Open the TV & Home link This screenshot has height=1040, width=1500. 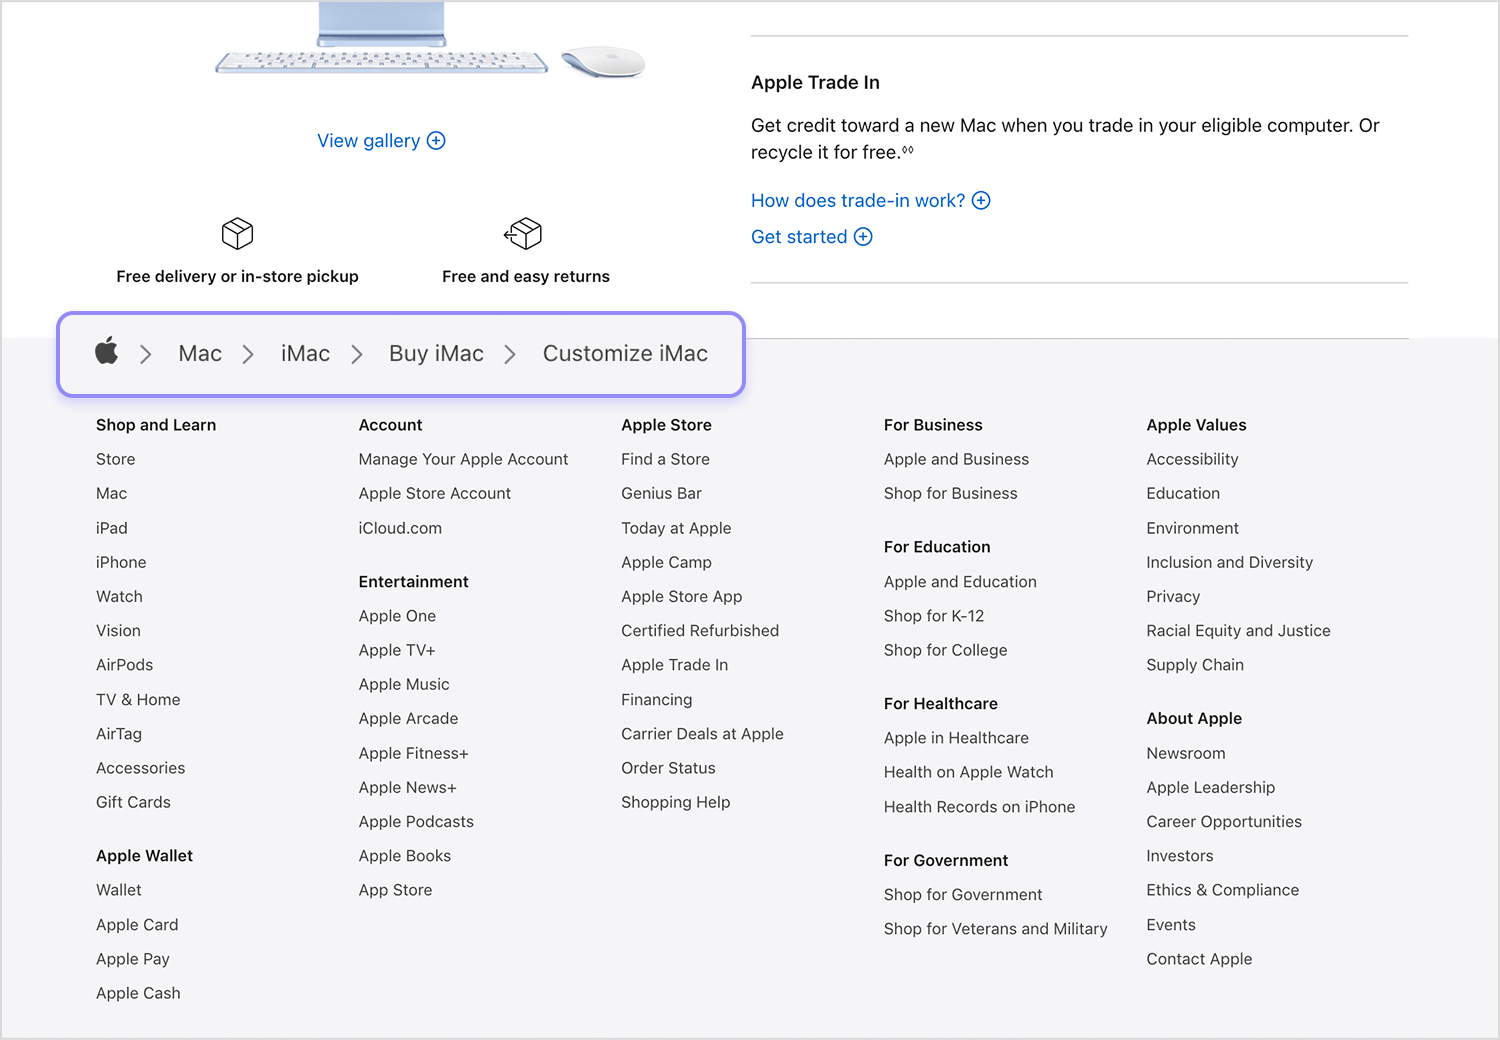click(138, 700)
